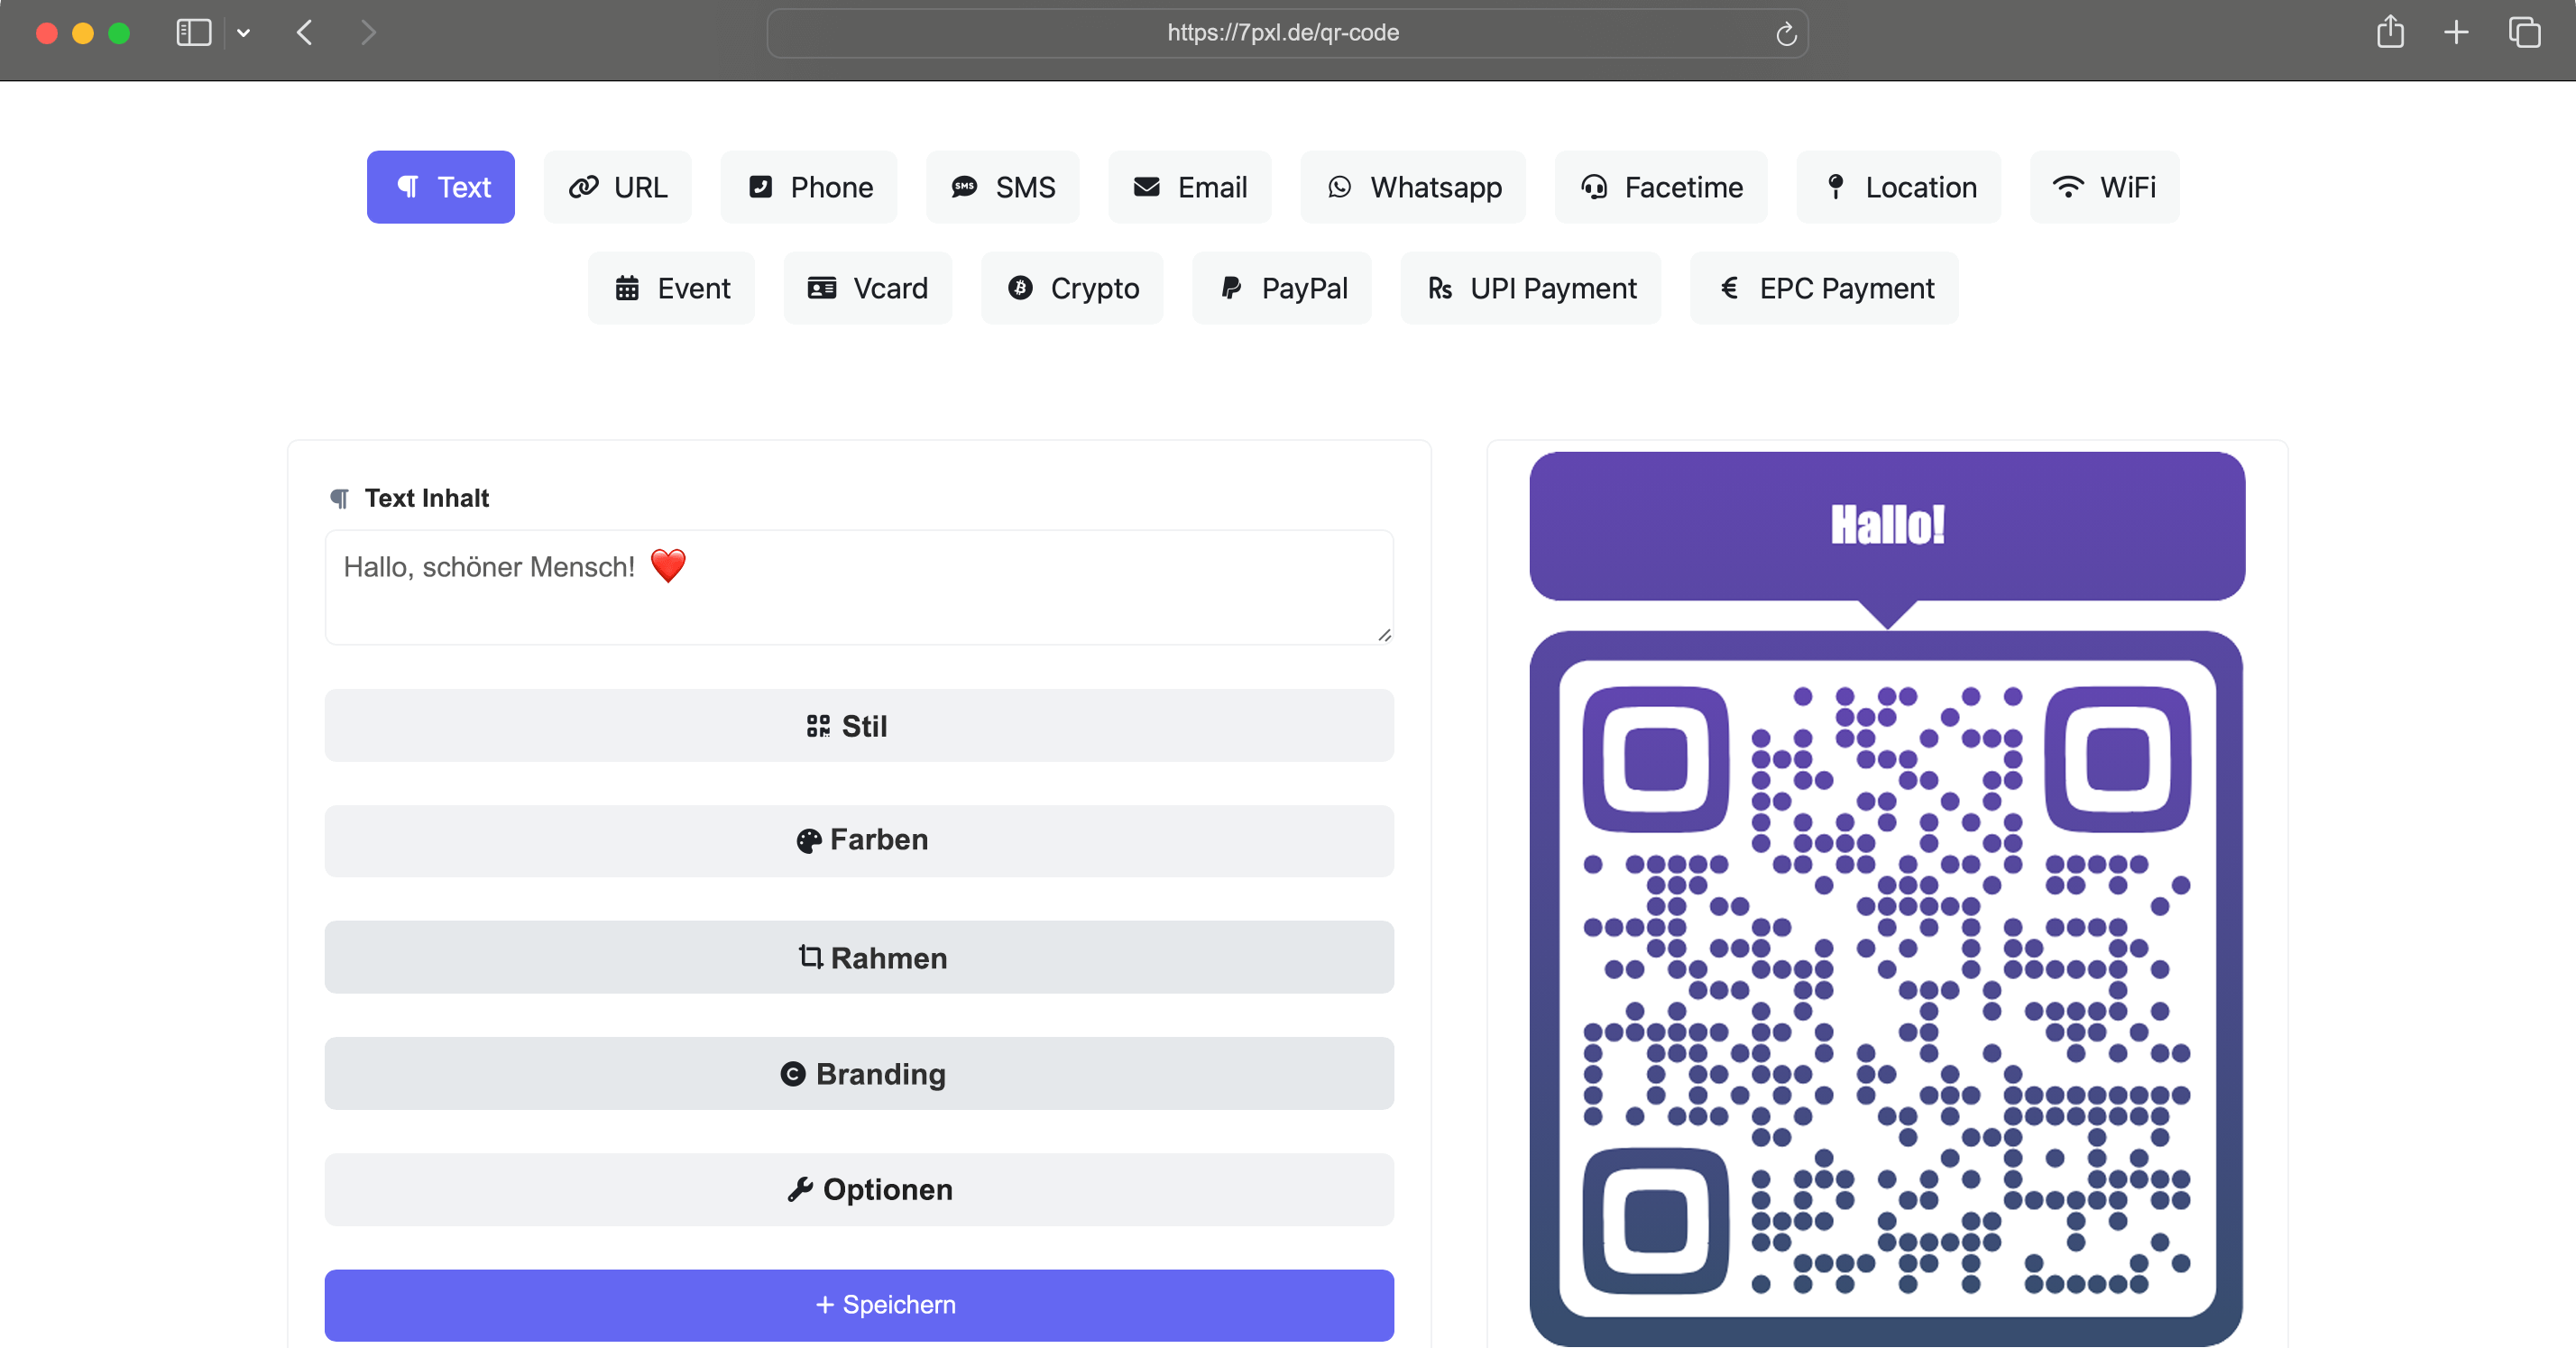Open a new tab with plus icon
The image size is (2576, 1348).
pyautogui.click(x=2456, y=32)
